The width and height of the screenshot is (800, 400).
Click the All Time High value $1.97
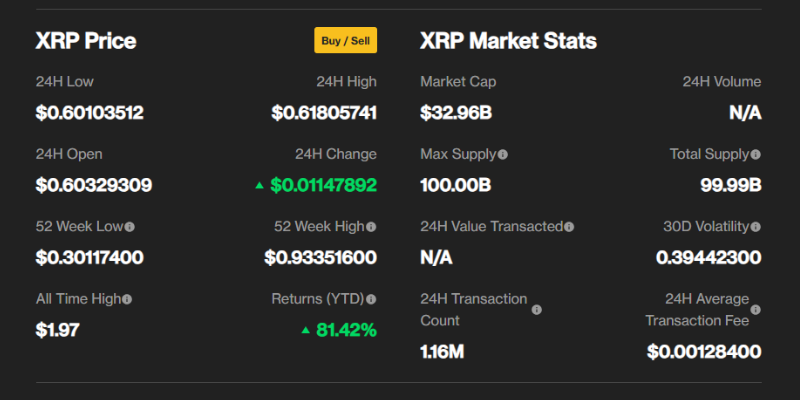tap(58, 329)
